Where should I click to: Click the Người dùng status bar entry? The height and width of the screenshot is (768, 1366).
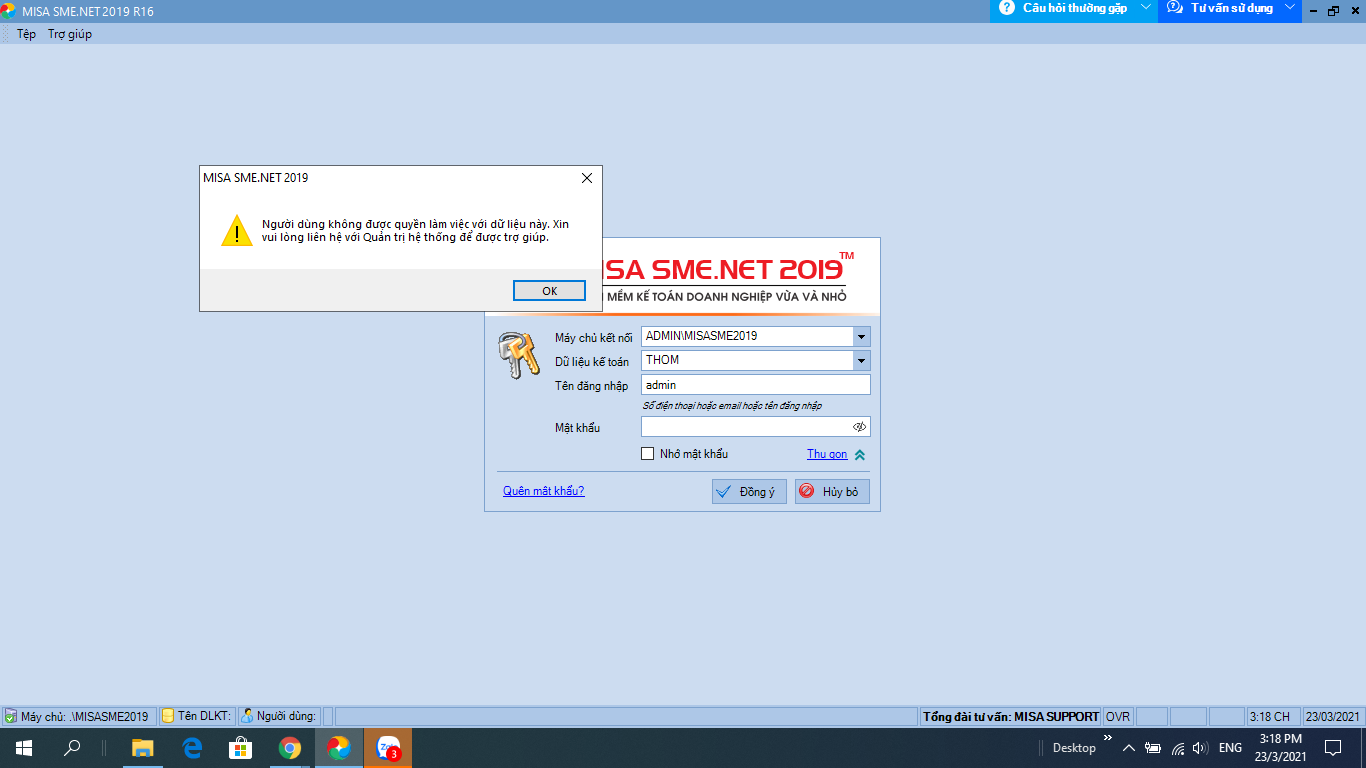pyautogui.click(x=279, y=716)
